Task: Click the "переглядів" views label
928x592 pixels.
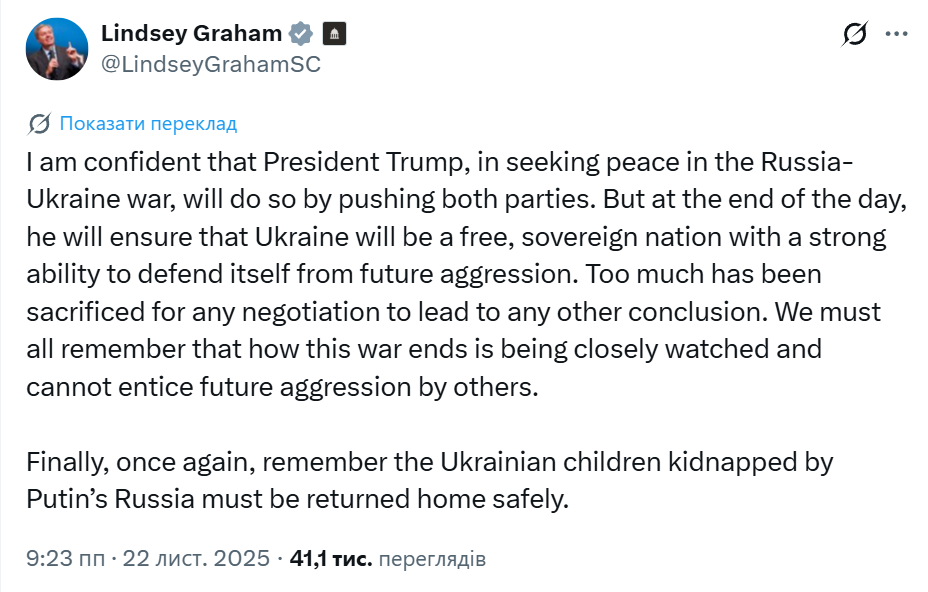Action: click(x=433, y=558)
